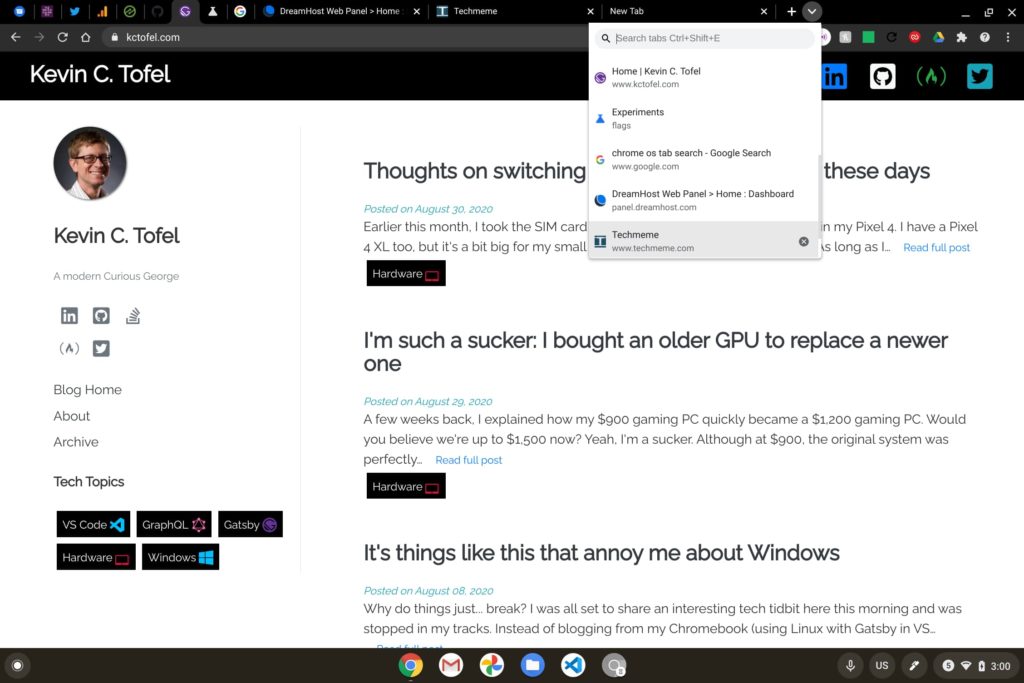
Task: Switch to the DreamHost Web Panel tab
Action: pos(340,11)
